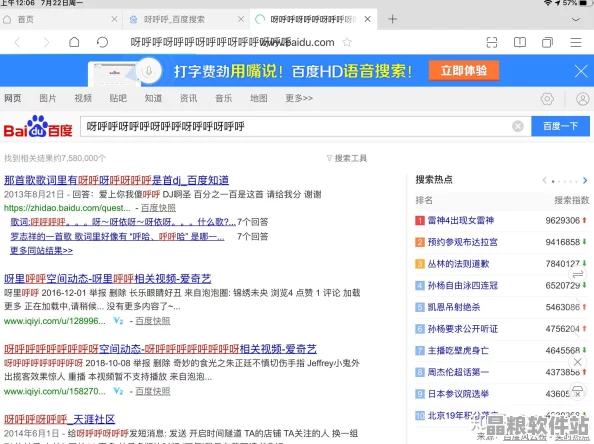Click the 百度一下 search button
The width and height of the screenshot is (594, 444).
click(x=560, y=126)
